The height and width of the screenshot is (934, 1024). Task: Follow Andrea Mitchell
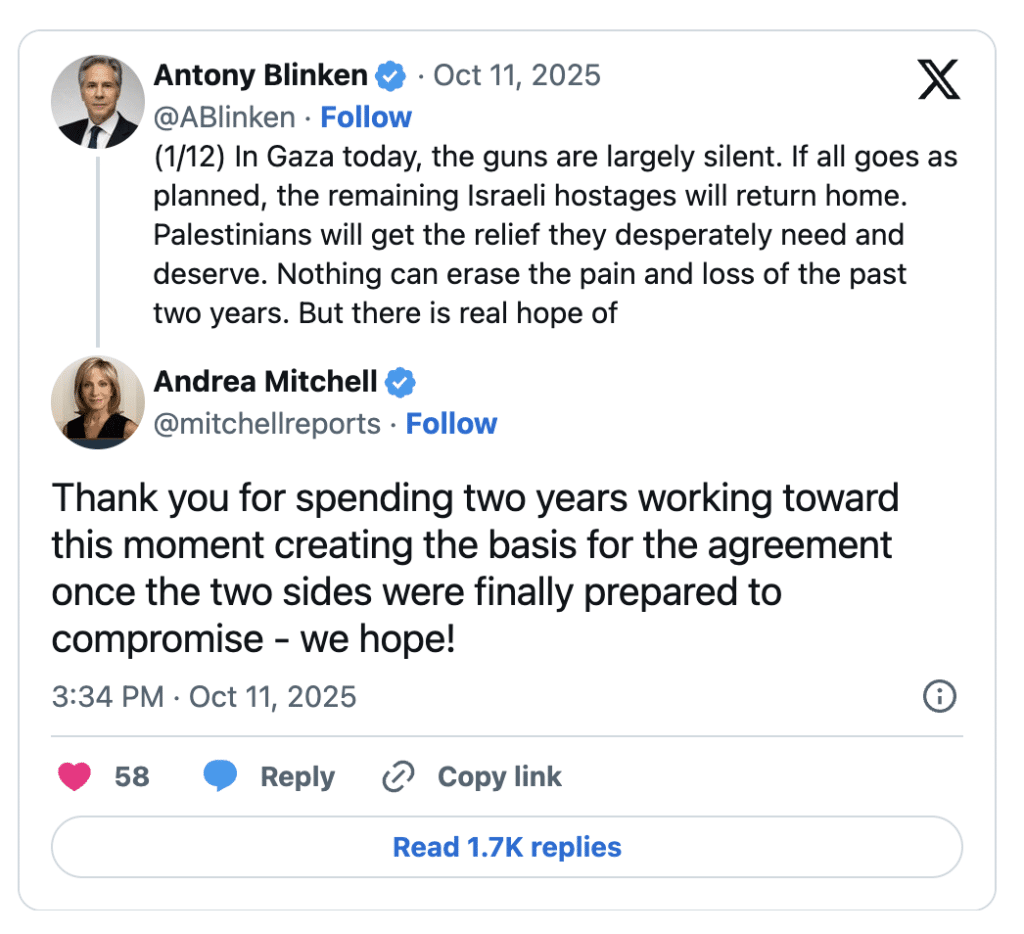[x=451, y=424]
